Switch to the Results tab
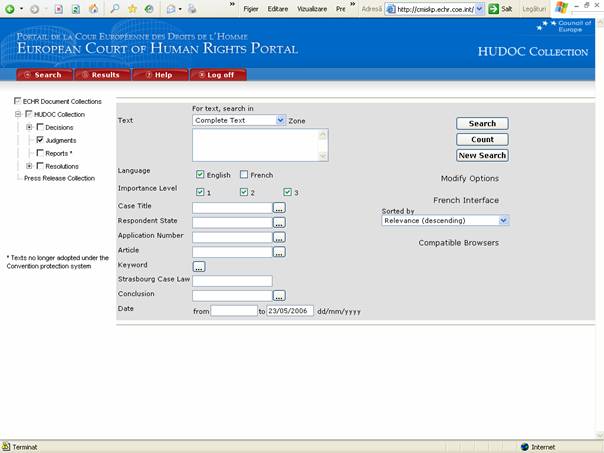This screenshot has height=453, width=604. [102, 75]
